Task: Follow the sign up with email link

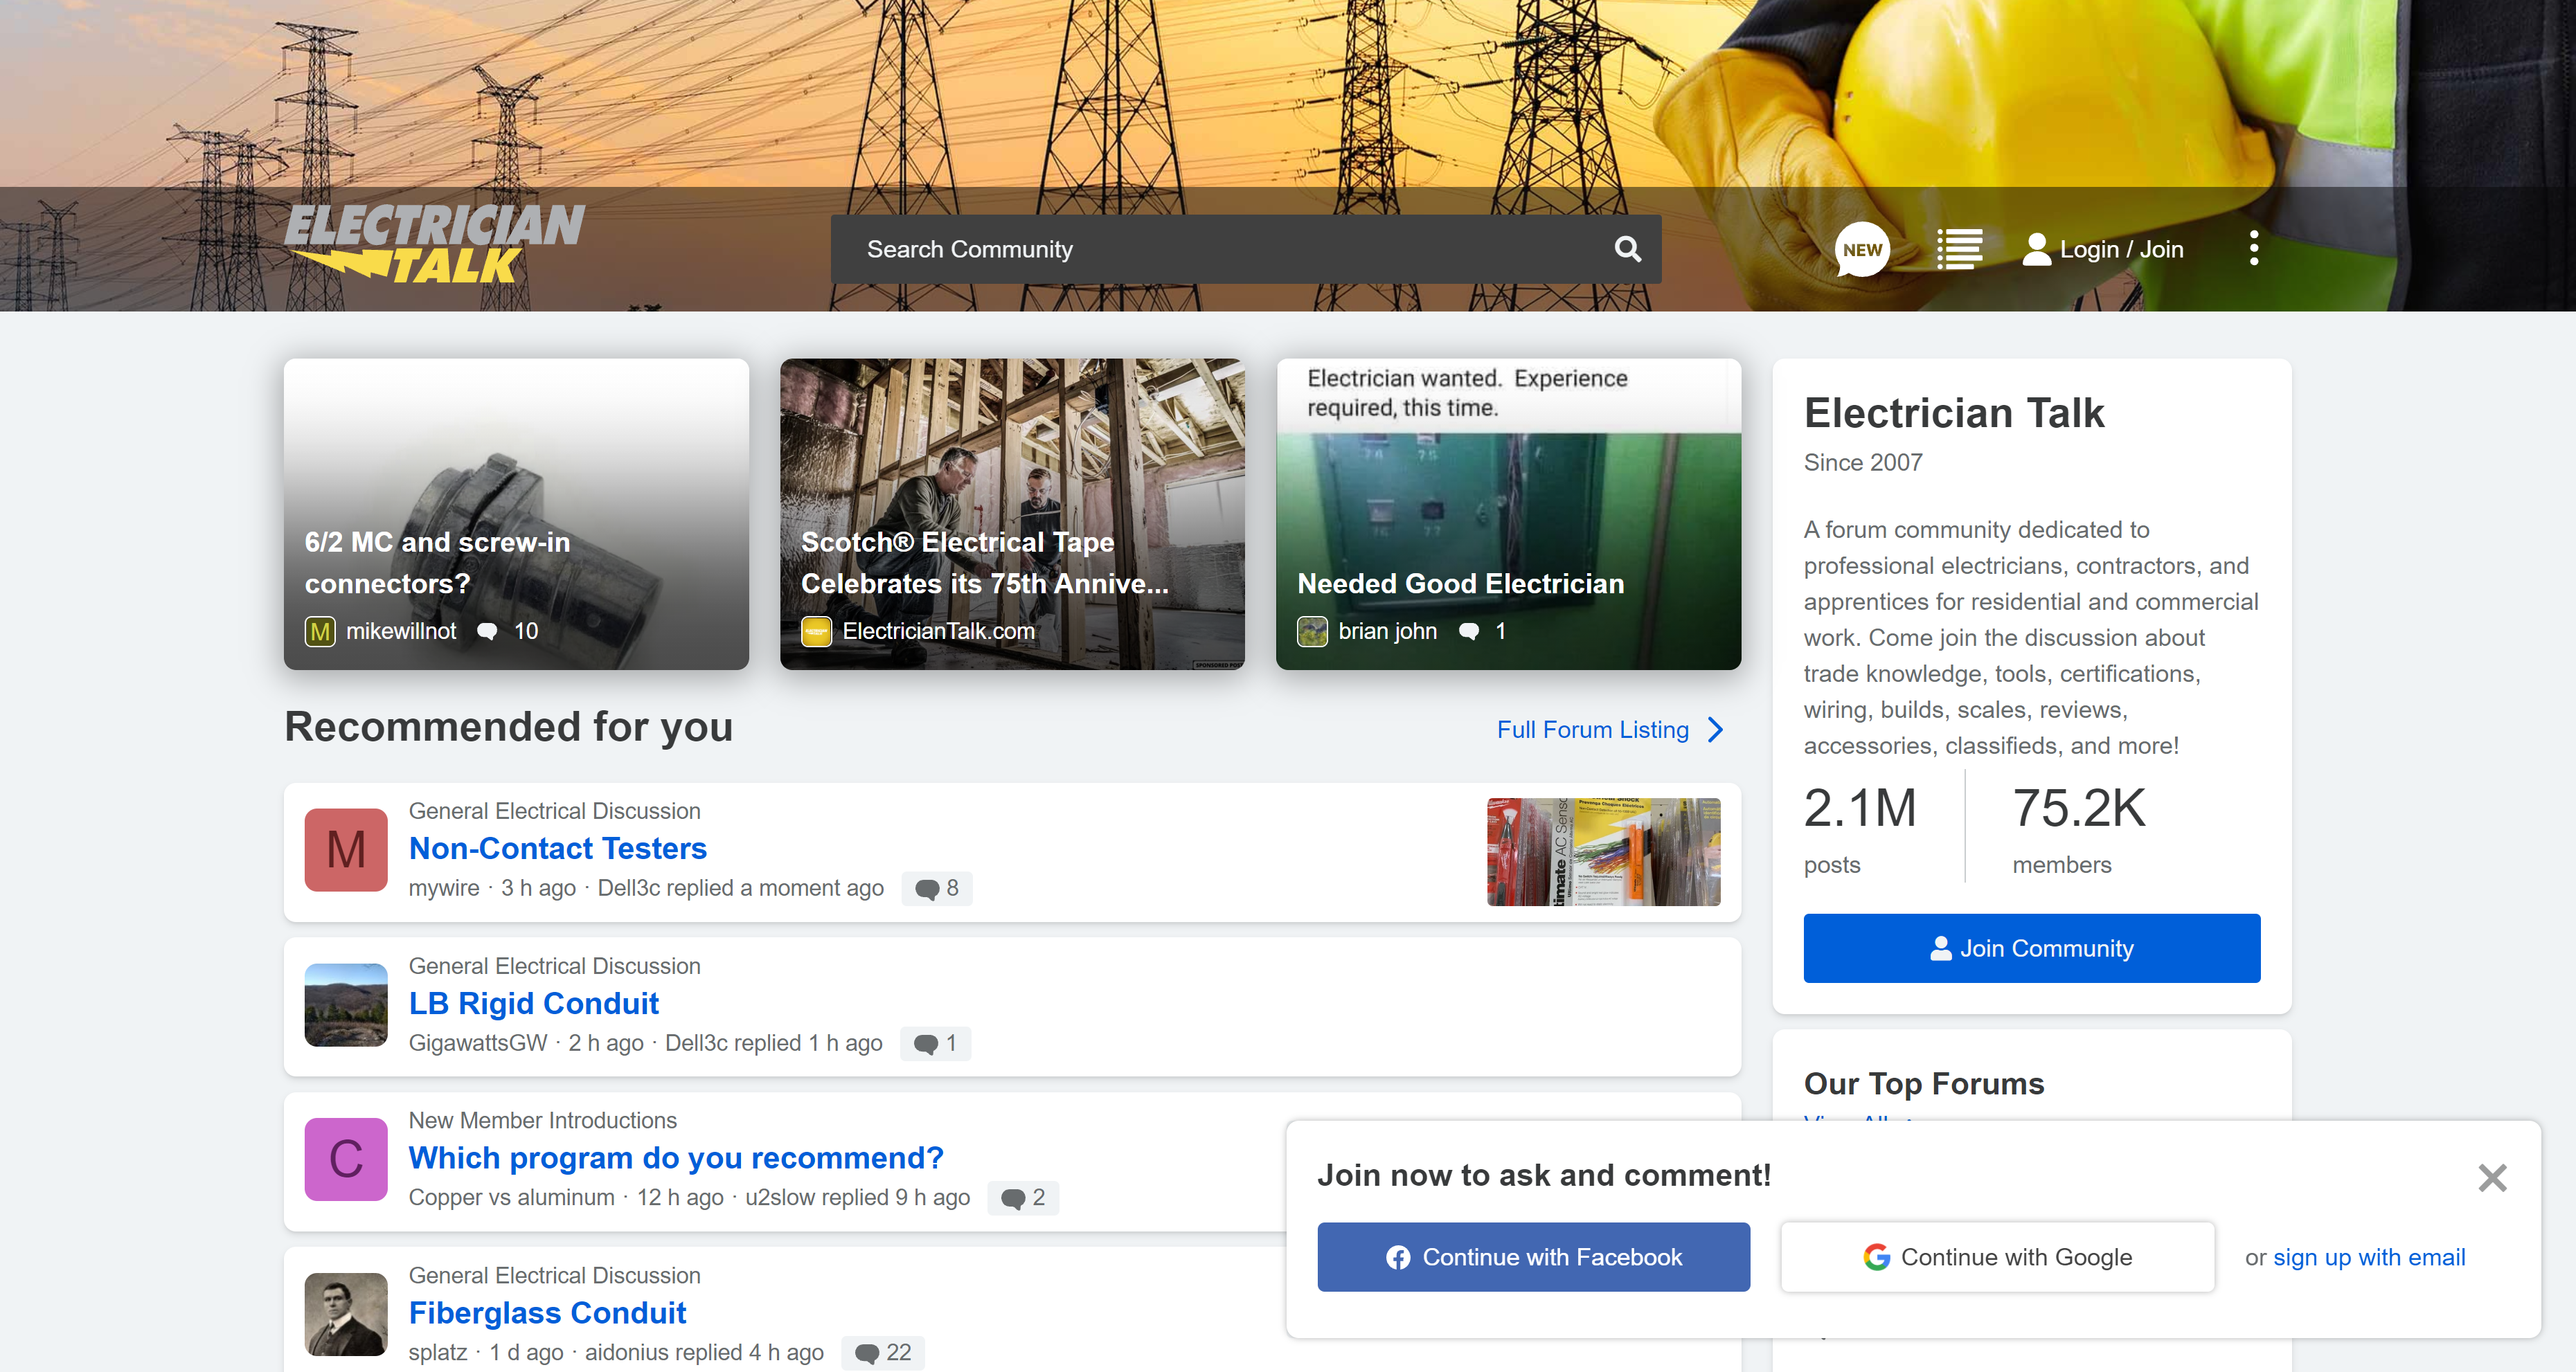Action: 2368,1257
